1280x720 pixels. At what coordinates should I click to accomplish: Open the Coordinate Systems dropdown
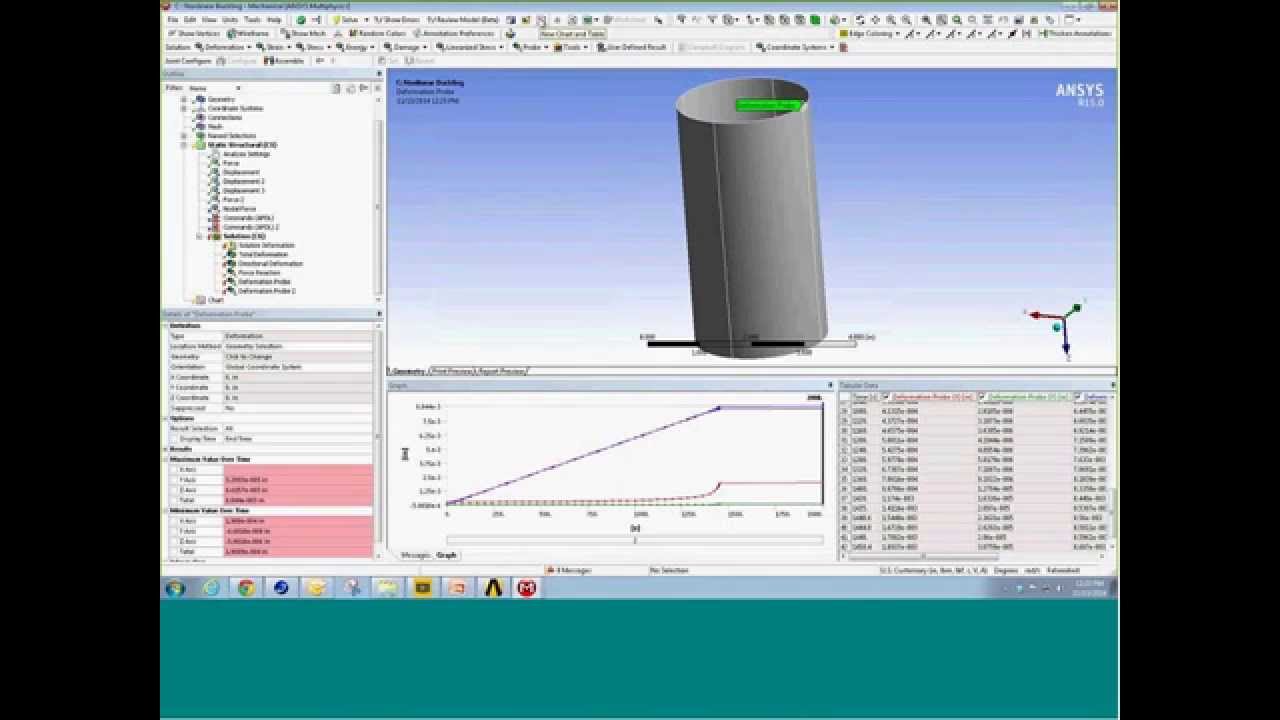(x=795, y=47)
